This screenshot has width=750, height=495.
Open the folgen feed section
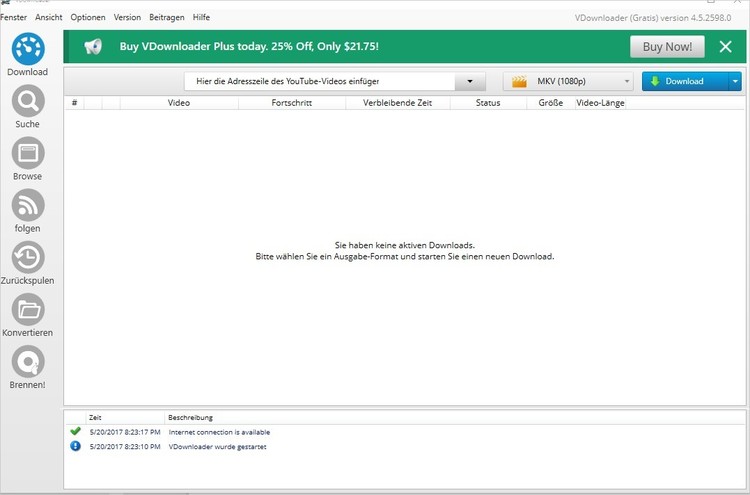click(x=28, y=211)
